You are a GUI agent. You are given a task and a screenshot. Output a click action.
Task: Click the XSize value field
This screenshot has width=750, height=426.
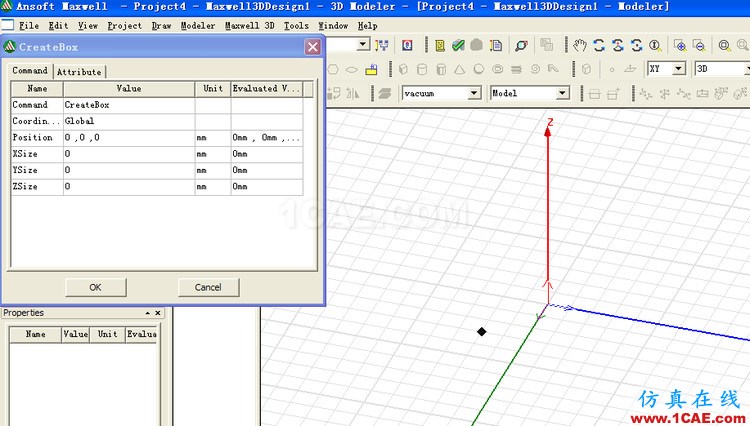[x=129, y=154]
